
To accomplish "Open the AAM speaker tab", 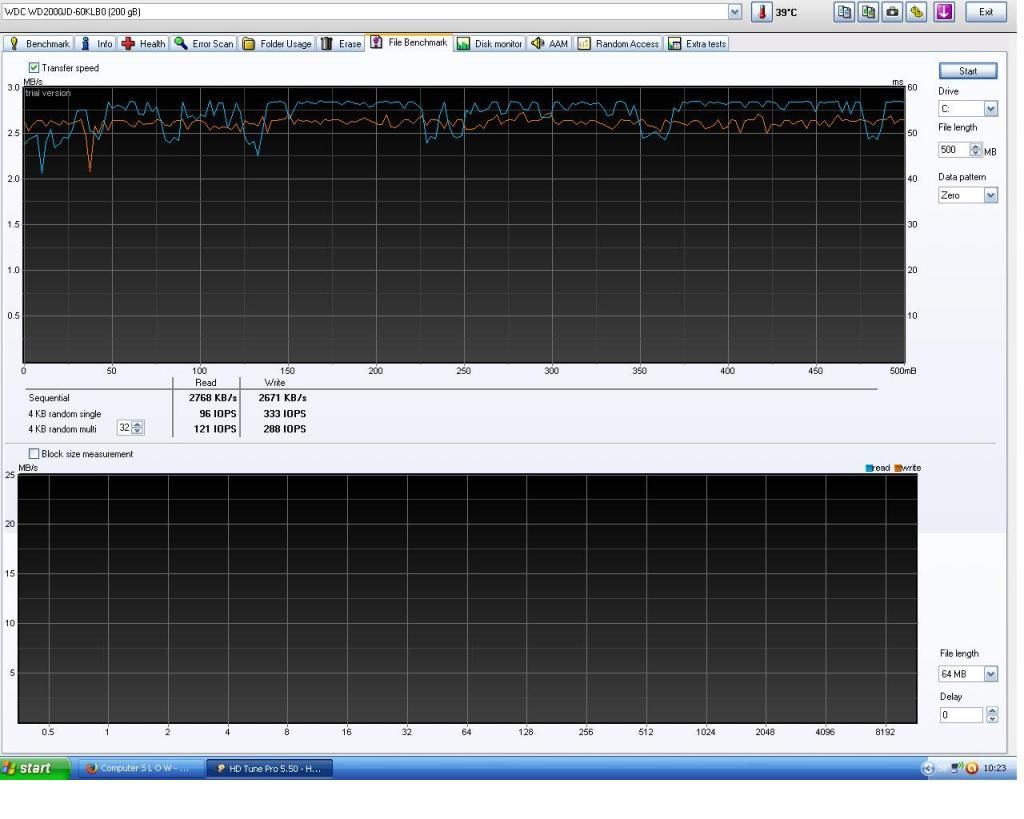I will [x=550, y=44].
